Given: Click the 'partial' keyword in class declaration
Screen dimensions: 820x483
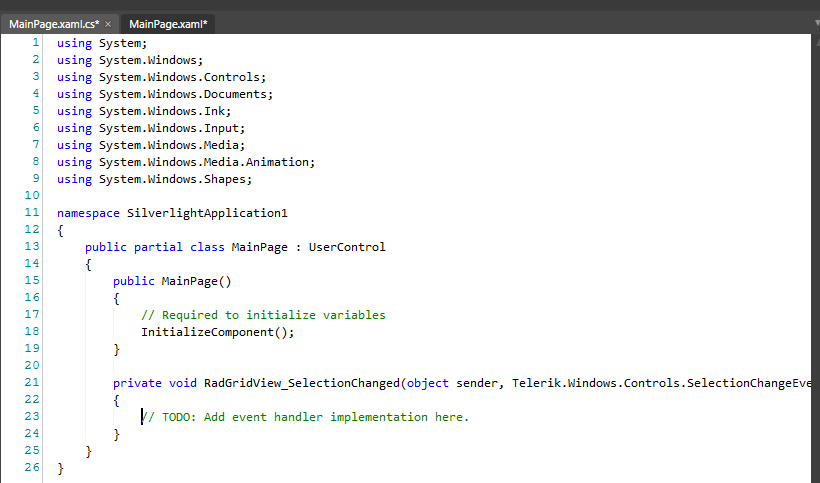Looking at the screenshot, I should coord(158,247).
